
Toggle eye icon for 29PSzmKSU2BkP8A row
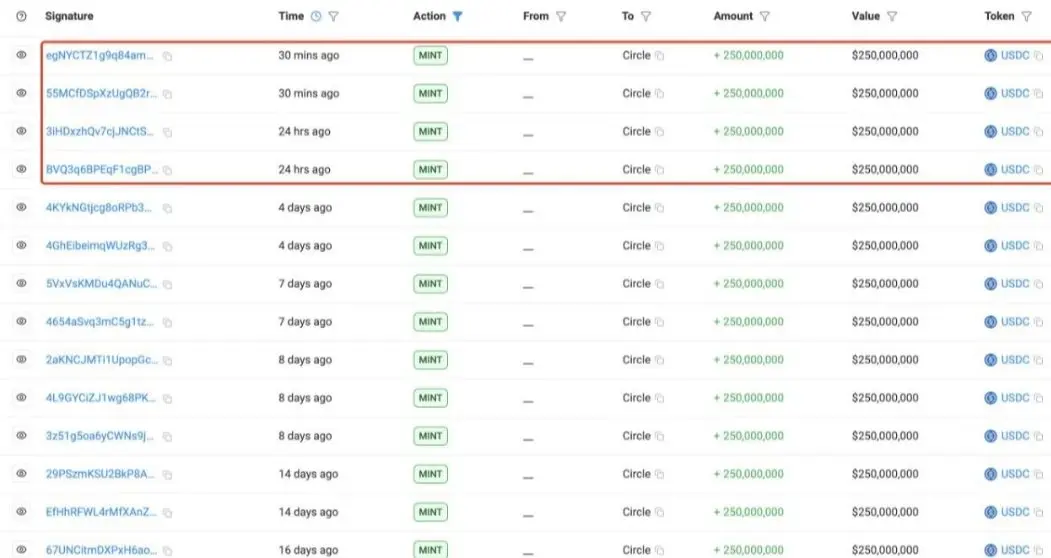(x=22, y=474)
